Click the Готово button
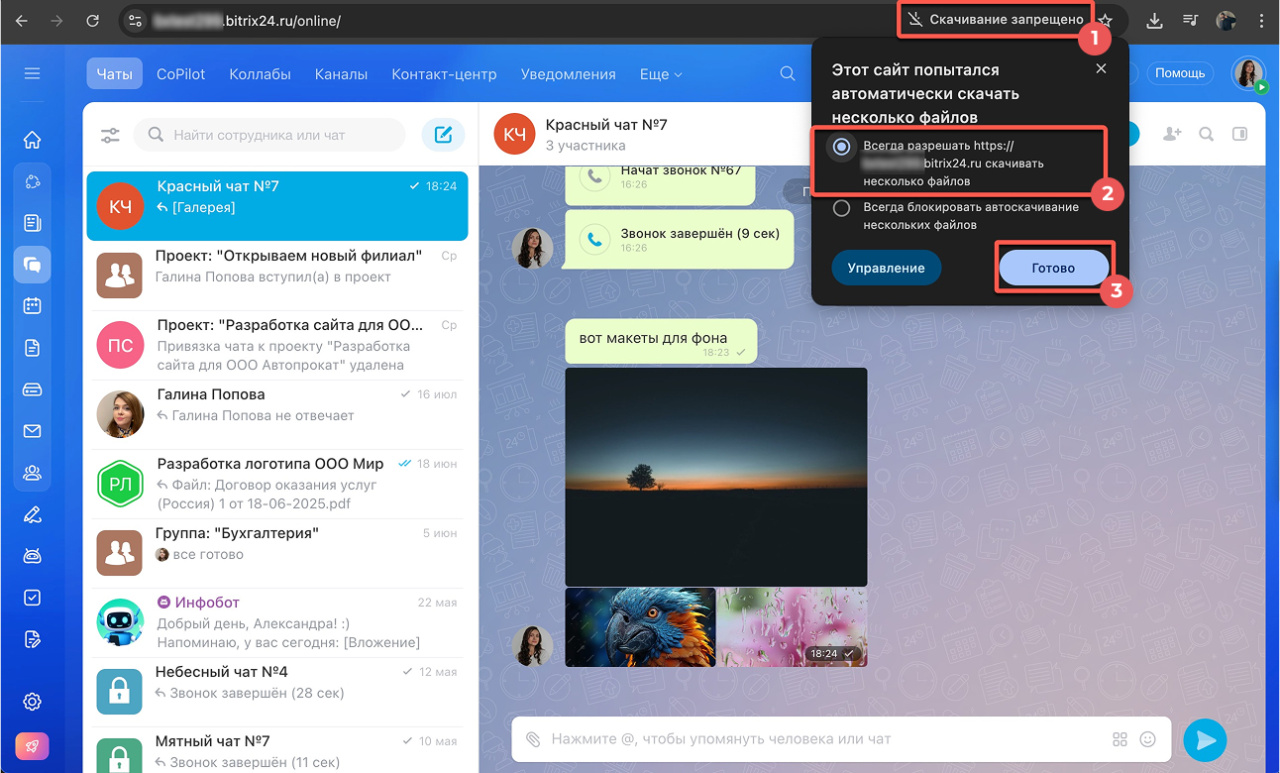The height and width of the screenshot is (773, 1280). [x=1053, y=268]
